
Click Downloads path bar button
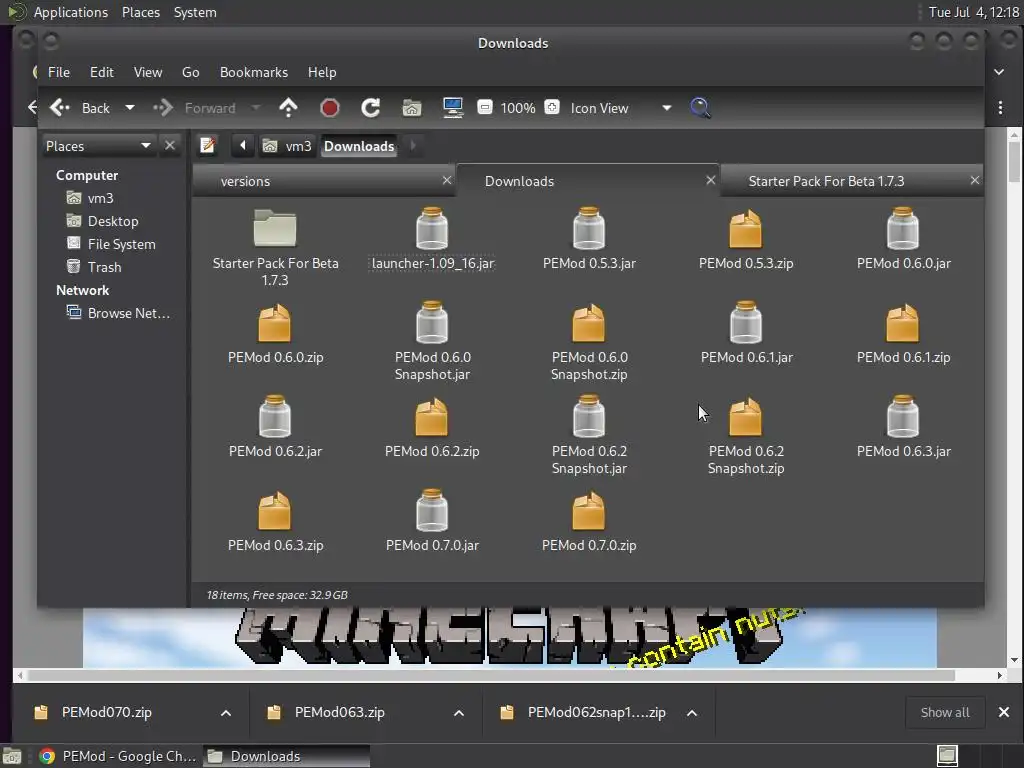[x=359, y=146]
